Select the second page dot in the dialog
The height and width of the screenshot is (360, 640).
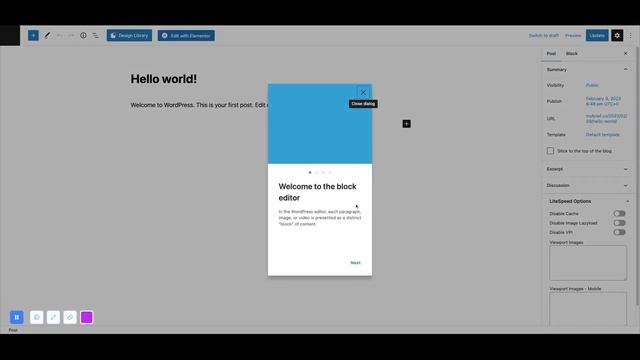click(316, 172)
